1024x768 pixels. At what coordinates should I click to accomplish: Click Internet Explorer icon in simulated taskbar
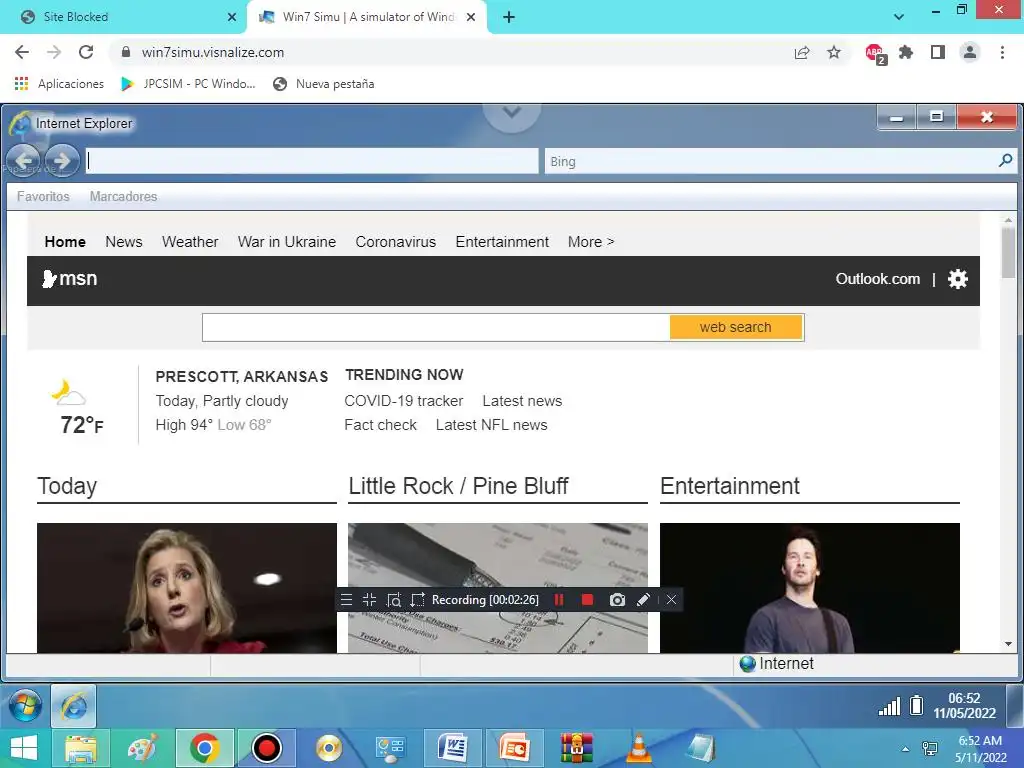click(74, 706)
